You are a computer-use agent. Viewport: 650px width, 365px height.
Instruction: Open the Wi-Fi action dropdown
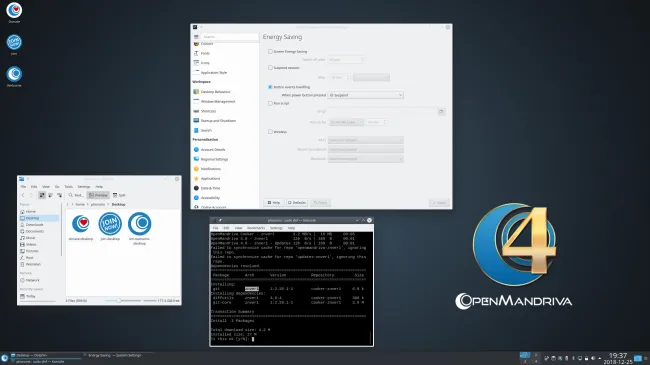click(366, 140)
